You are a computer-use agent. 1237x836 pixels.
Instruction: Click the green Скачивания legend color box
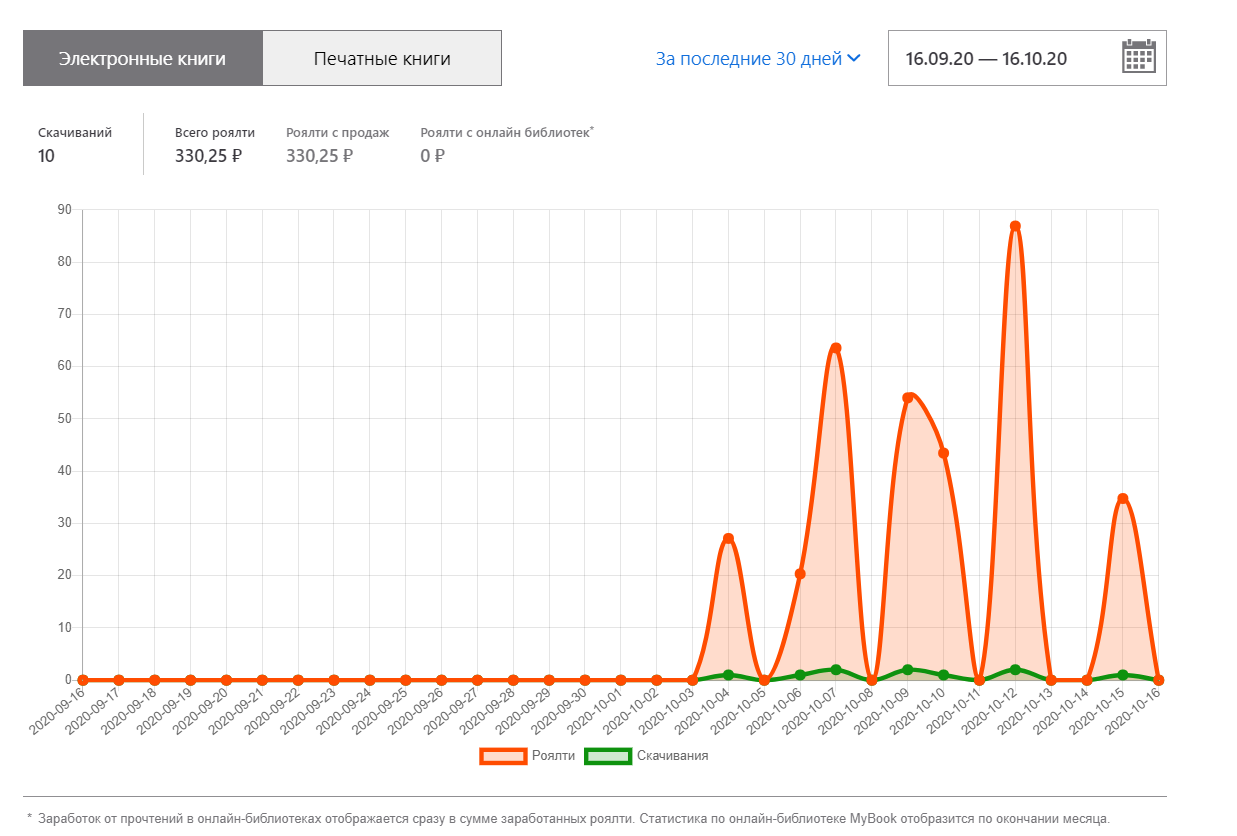pos(607,756)
